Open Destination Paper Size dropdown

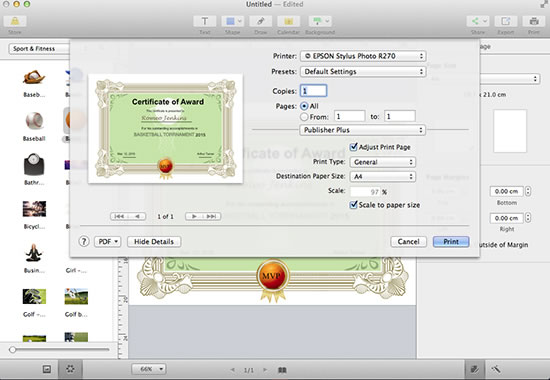383,176
